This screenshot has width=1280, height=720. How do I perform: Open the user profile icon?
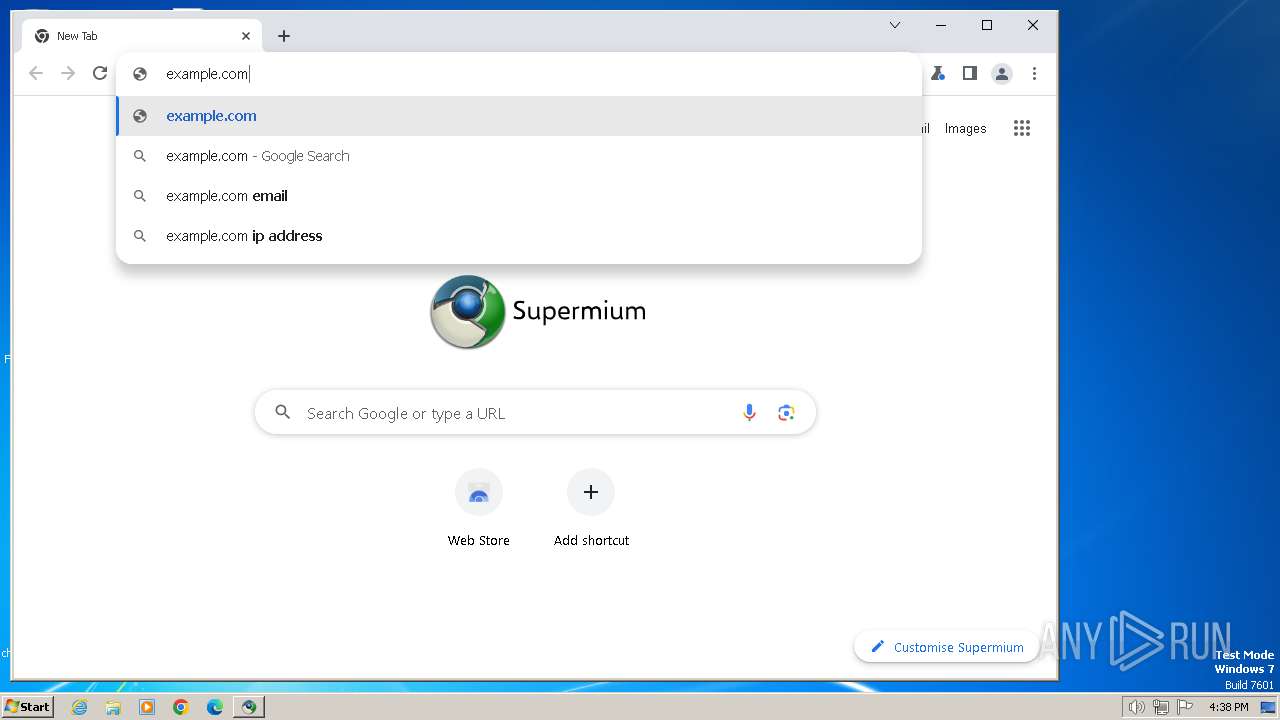(x=1001, y=73)
